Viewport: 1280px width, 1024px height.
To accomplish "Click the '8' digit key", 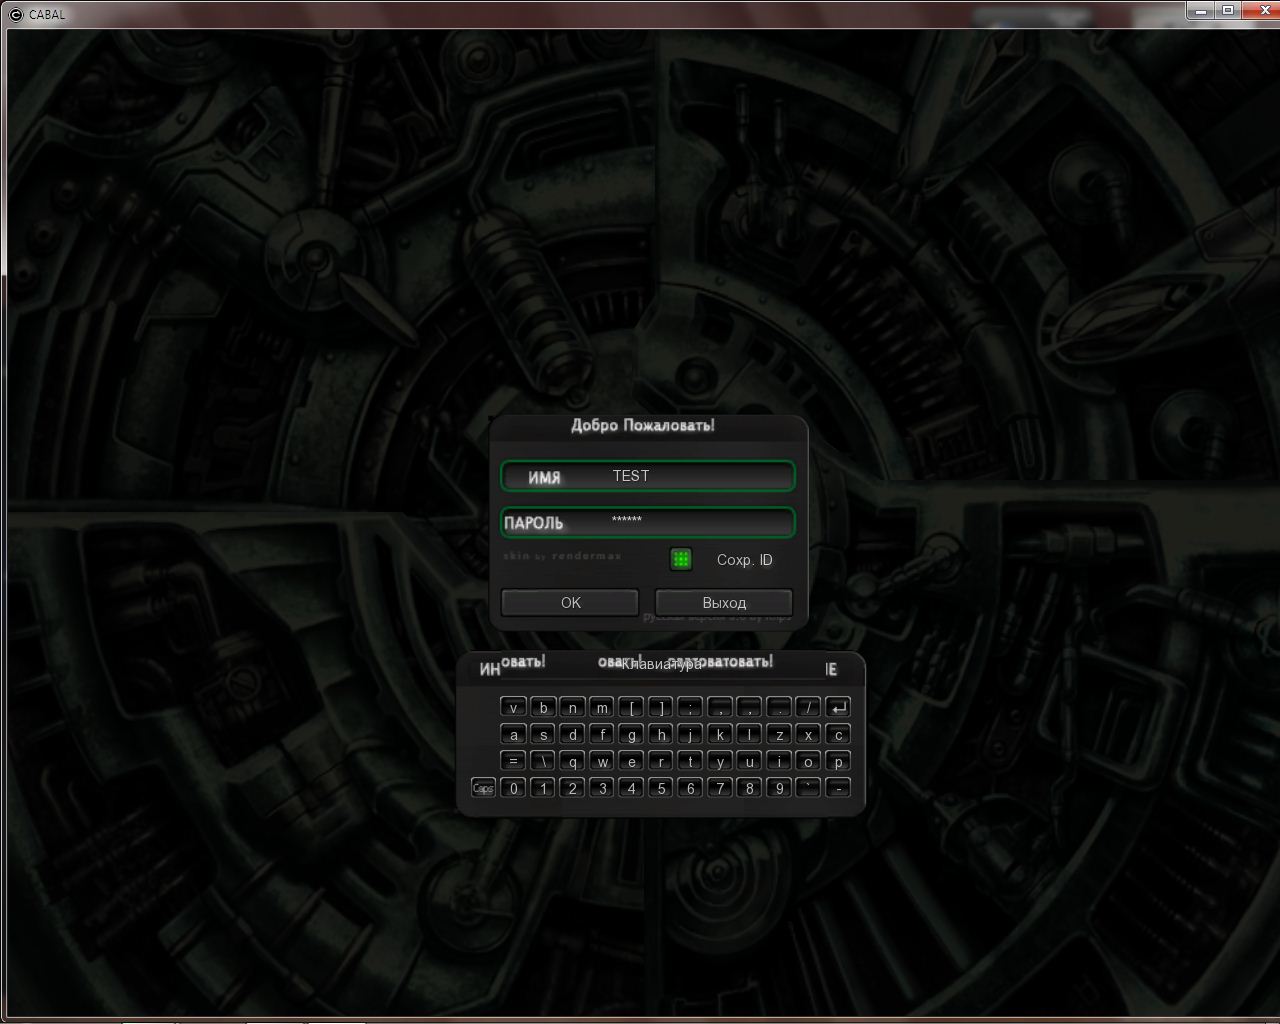I will (x=749, y=788).
